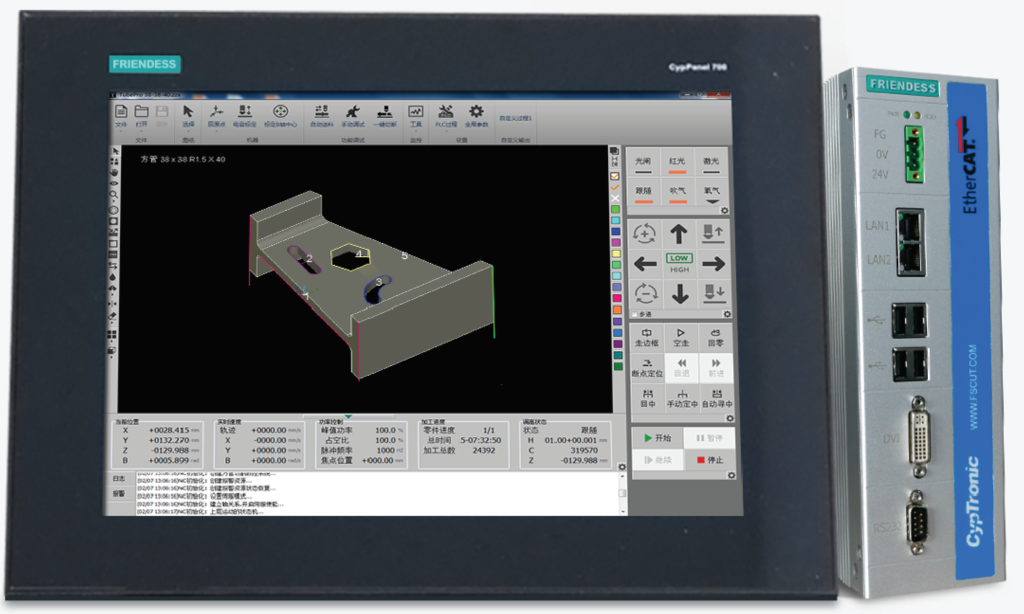The image size is (1024, 614).
Task: Enable the 步进 step checkbox
Action: [x=636, y=315]
